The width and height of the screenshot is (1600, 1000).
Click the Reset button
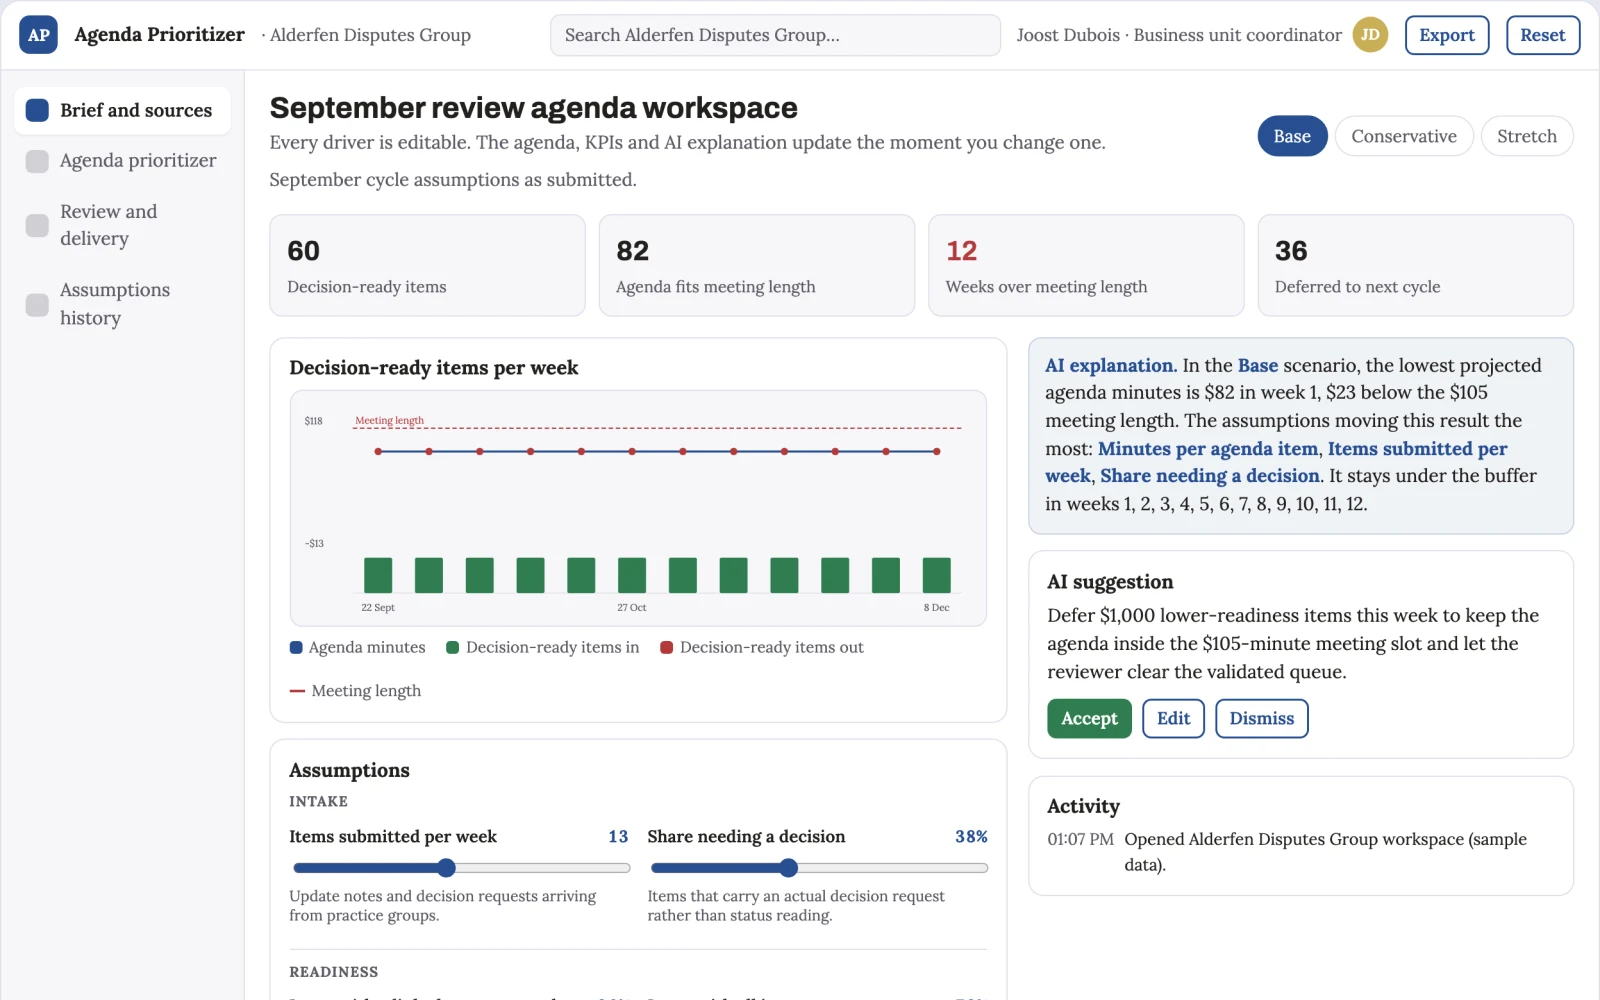[x=1543, y=35]
